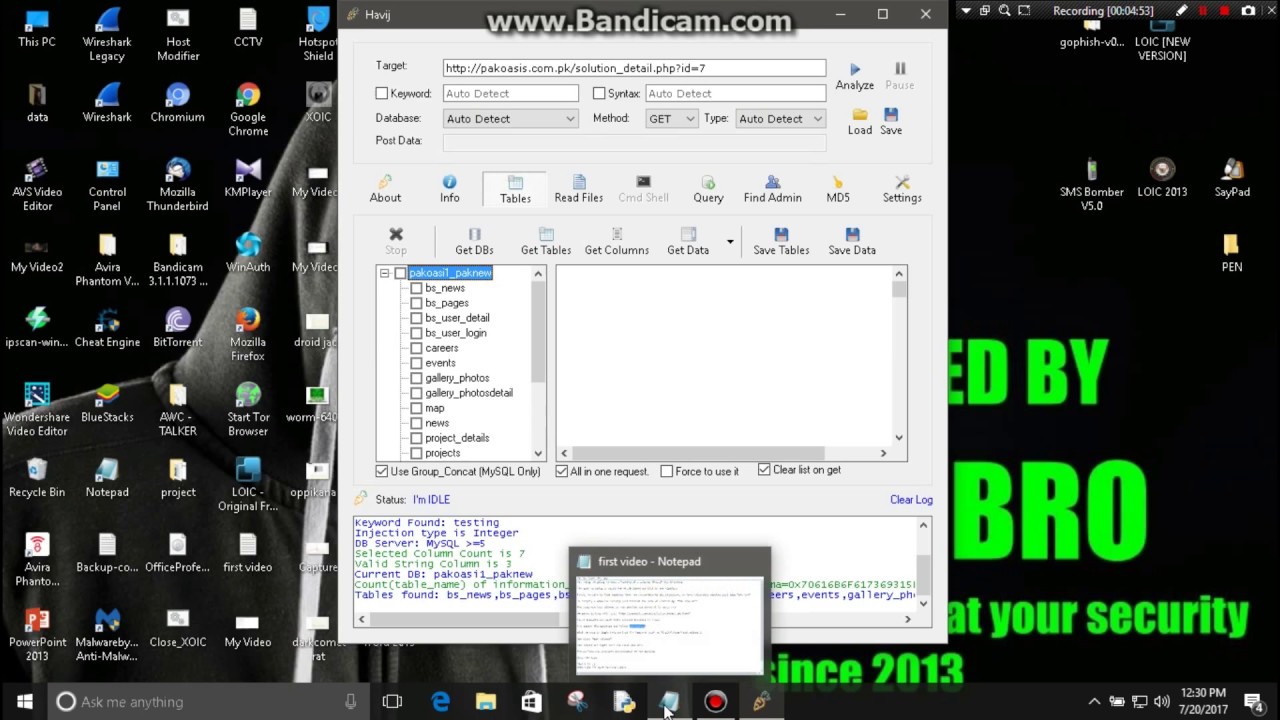
Task: Tick the bs_user_login table checkbox
Action: click(x=416, y=333)
